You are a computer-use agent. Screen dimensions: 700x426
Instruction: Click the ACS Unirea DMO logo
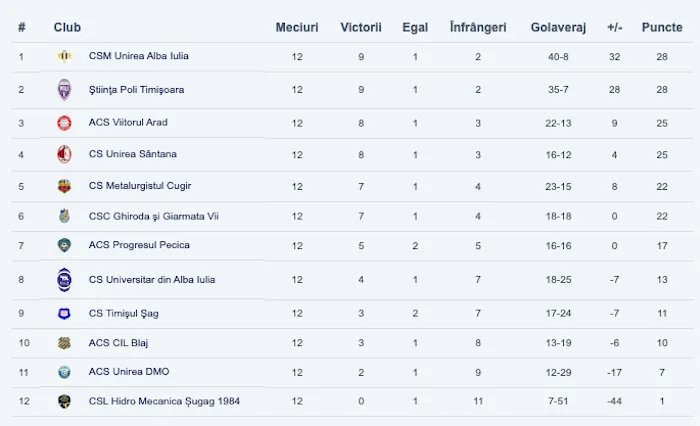click(64, 372)
